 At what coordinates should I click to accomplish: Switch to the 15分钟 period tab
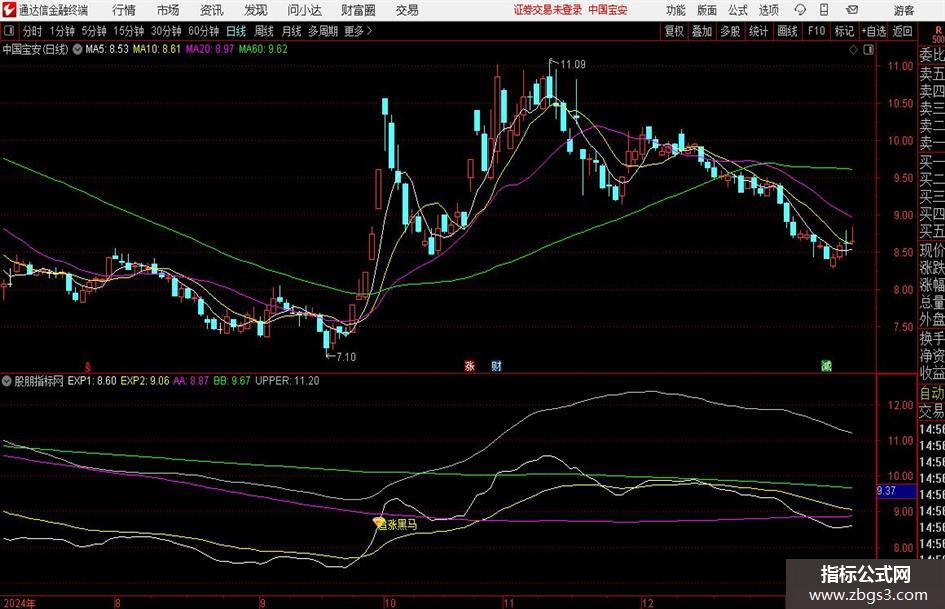coord(128,31)
